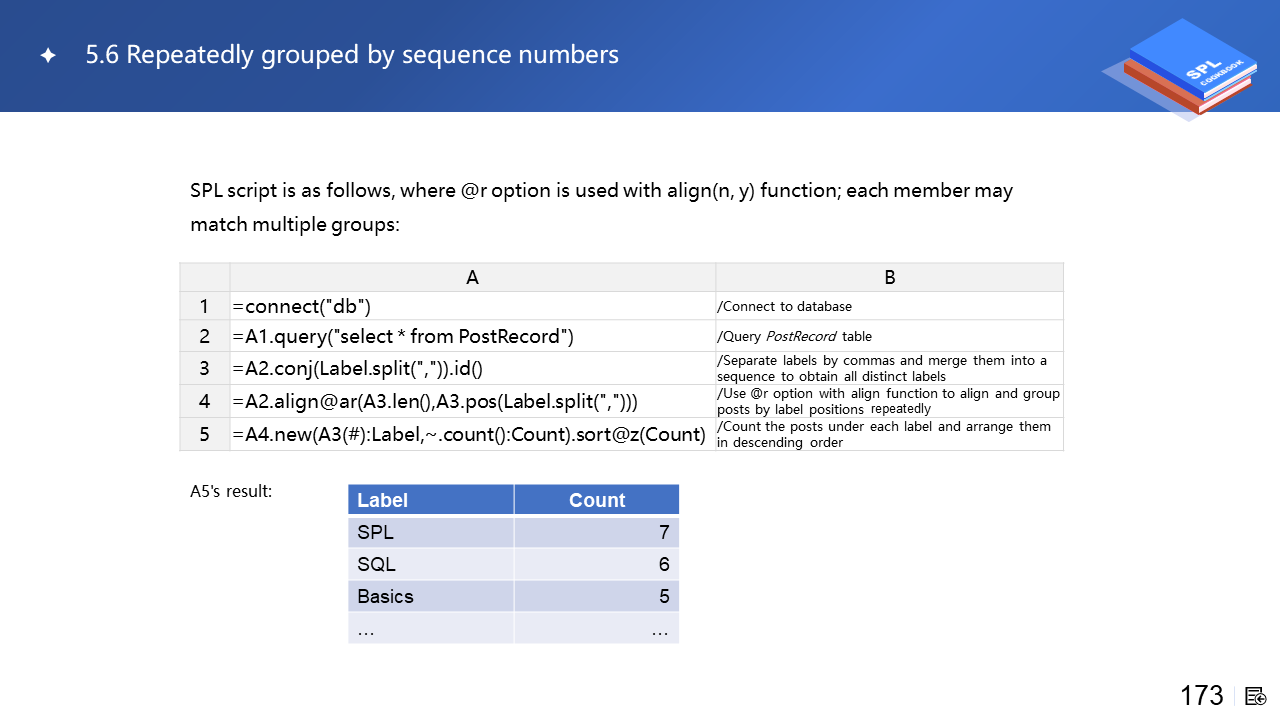
Task: Select the A2.conj Label.split cell
Action: coord(472,368)
